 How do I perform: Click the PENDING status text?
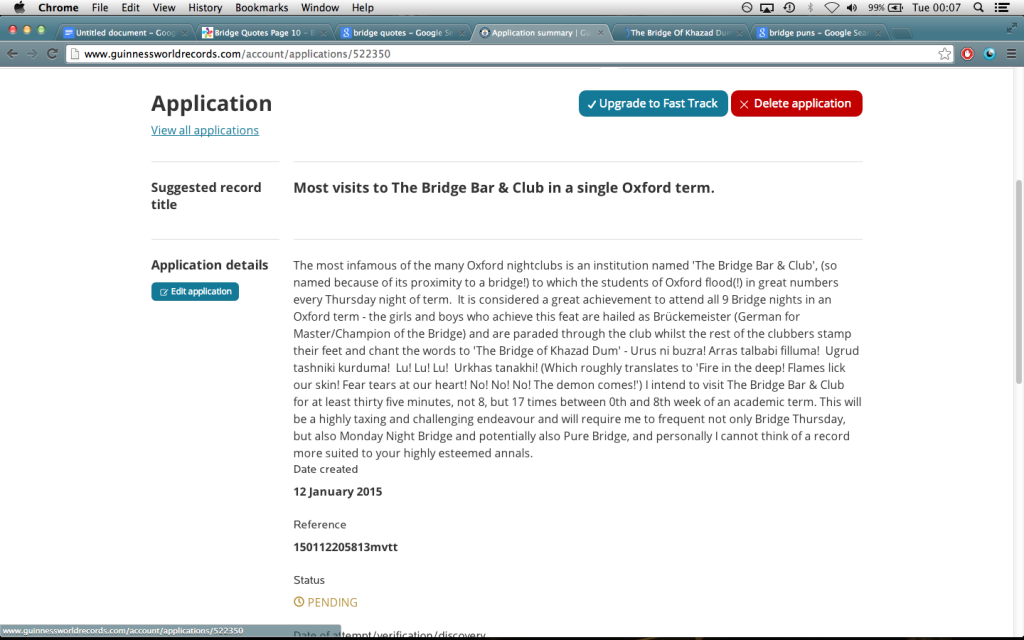[x=332, y=602]
